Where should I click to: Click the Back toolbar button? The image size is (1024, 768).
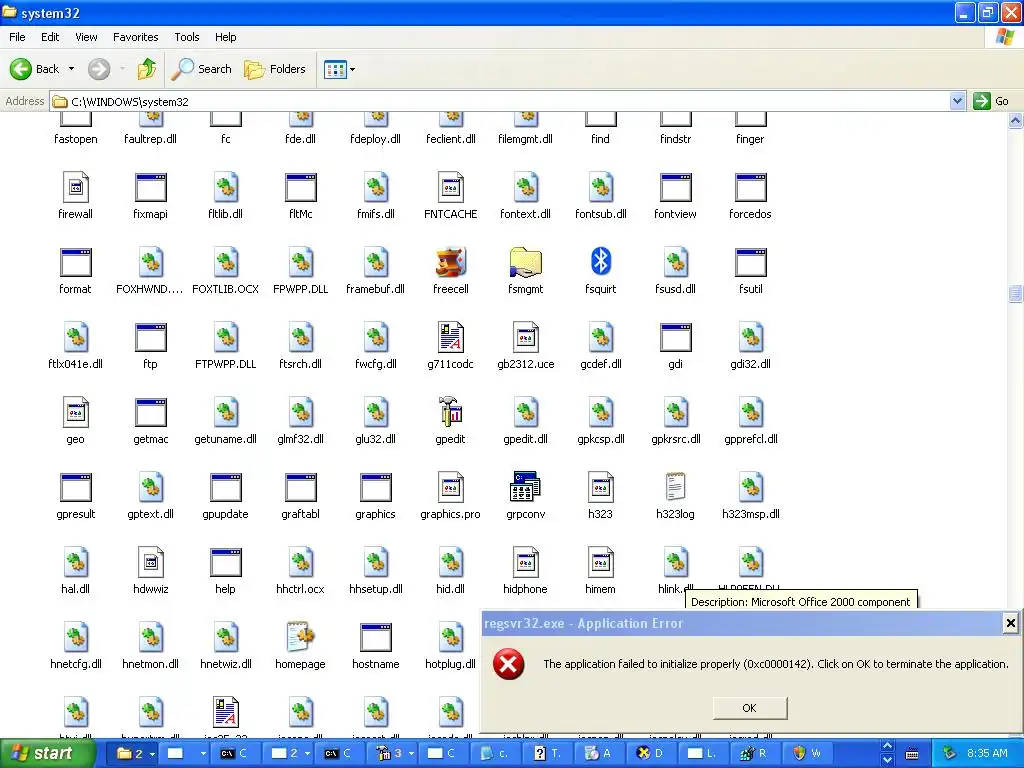click(x=35, y=69)
